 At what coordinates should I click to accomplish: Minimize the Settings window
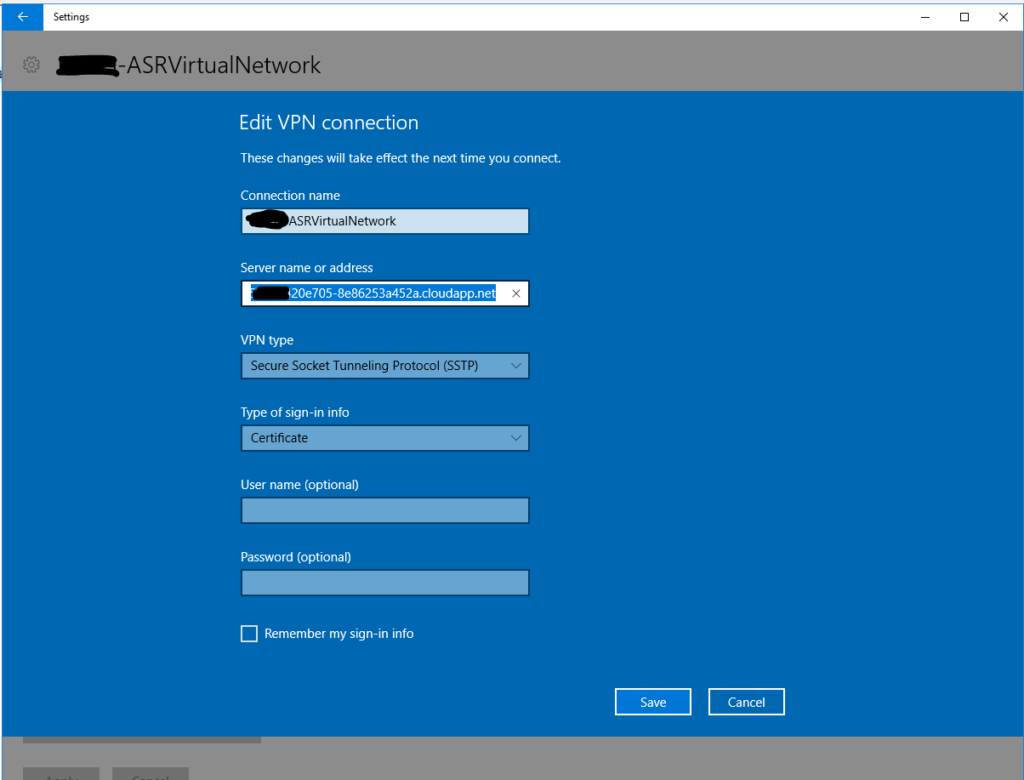(918, 16)
